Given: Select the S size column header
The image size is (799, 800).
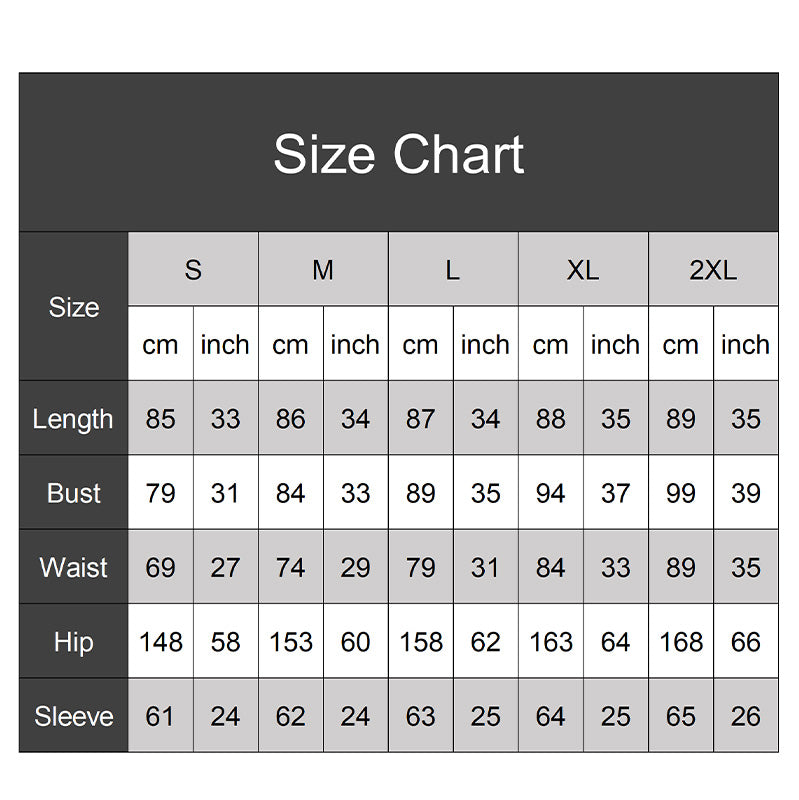Looking at the screenshot, I should pyautogui.click(x=193, y=269).
